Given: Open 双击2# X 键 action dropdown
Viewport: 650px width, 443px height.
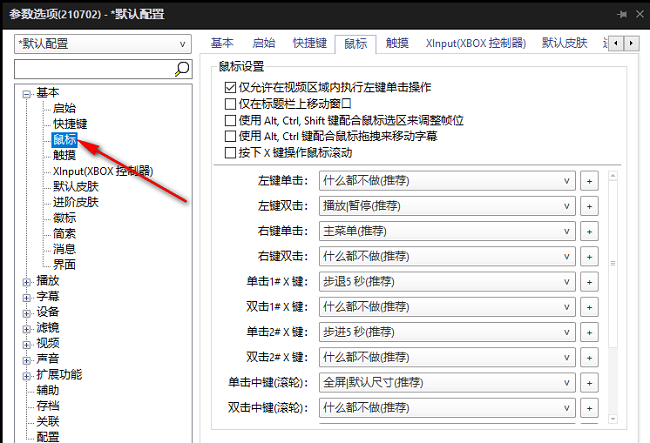Looking at the screenshot, I should point(447,358).
